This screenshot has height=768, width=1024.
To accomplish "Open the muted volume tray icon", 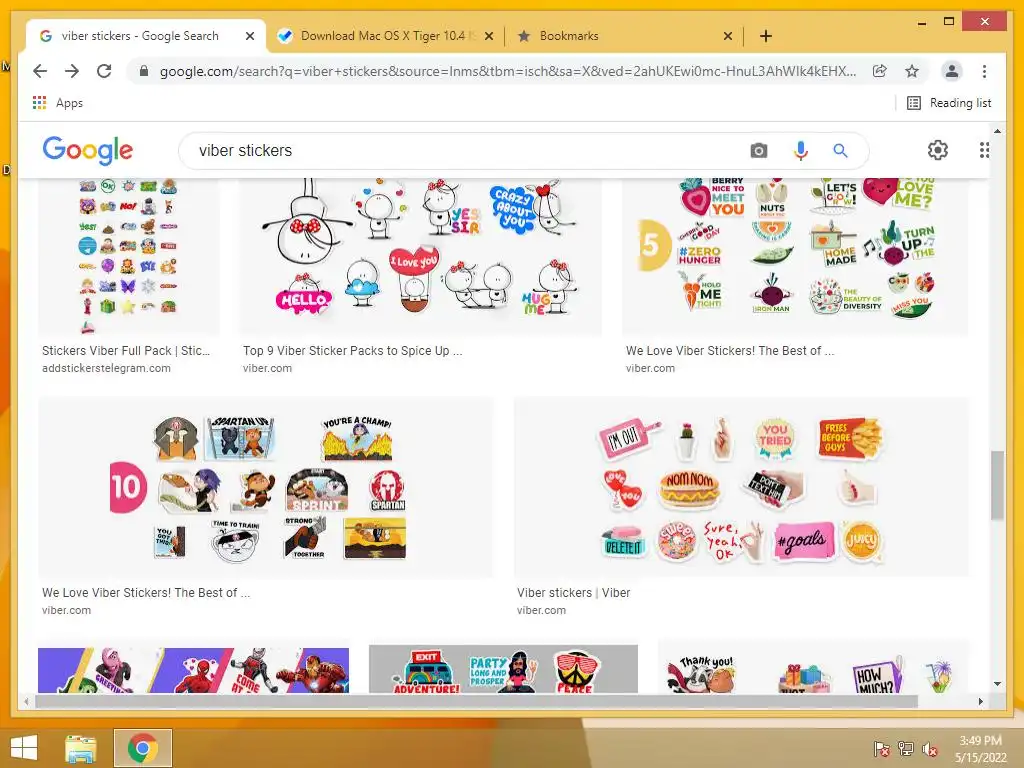I will click(929, 749).
